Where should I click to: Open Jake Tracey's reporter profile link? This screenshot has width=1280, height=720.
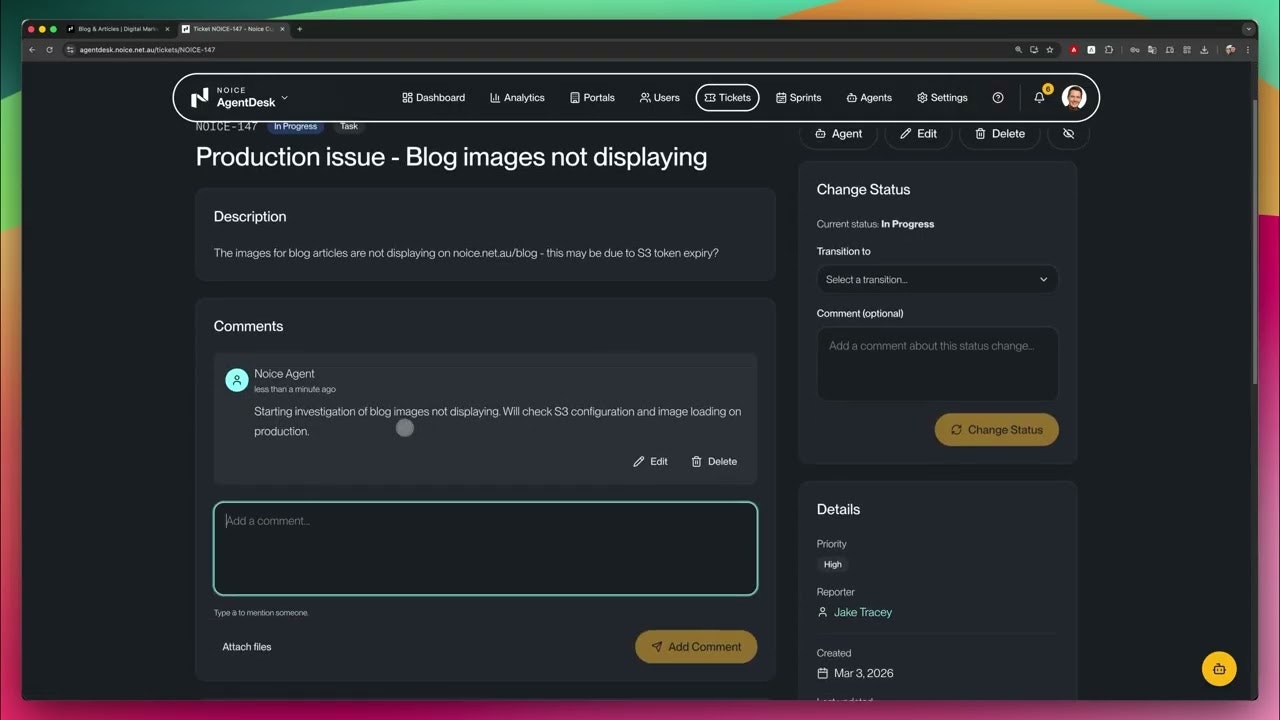point(862,611)
